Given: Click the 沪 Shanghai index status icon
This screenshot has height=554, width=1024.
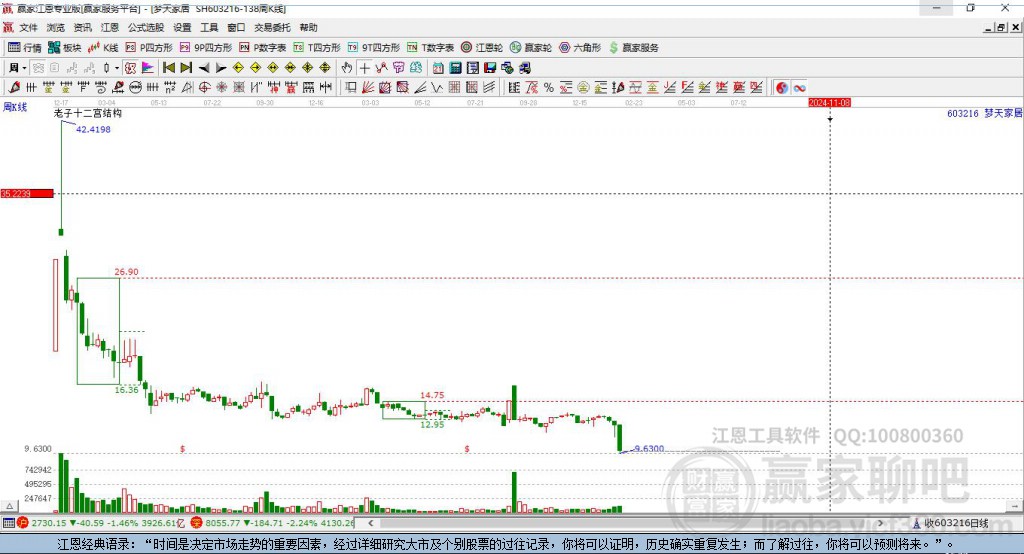Looking at the screenshot, I should pyautogui.click(x=23, y=523).
